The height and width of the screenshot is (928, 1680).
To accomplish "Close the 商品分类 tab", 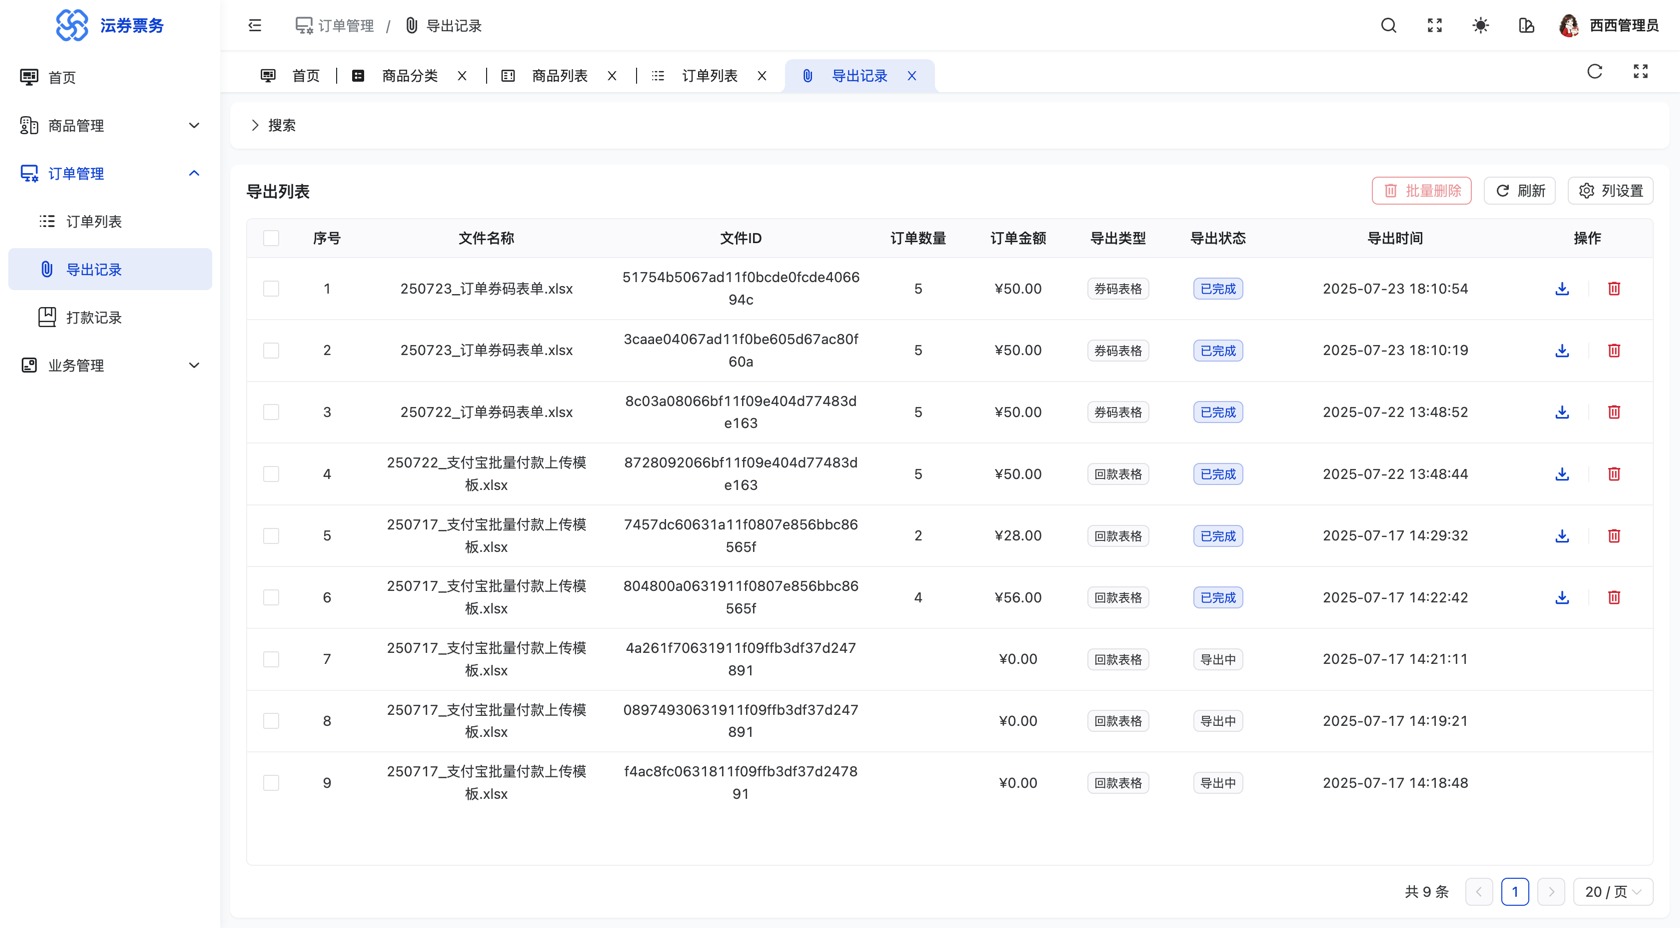I will [x=462, y=76].
